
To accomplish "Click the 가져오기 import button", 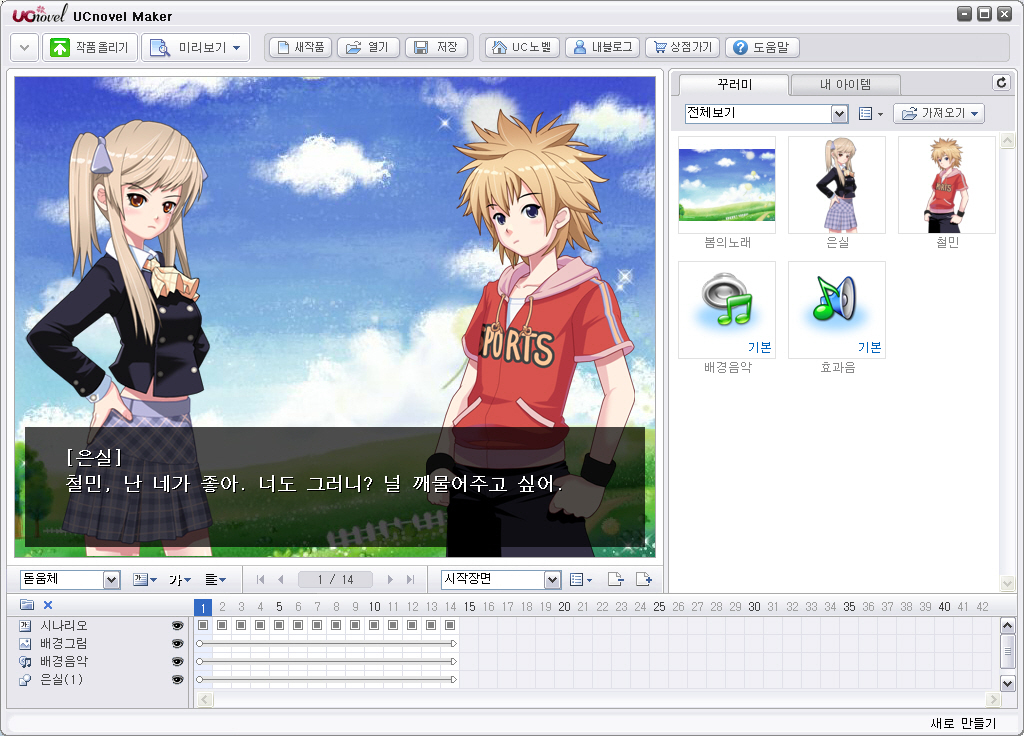I will point(938,114).
